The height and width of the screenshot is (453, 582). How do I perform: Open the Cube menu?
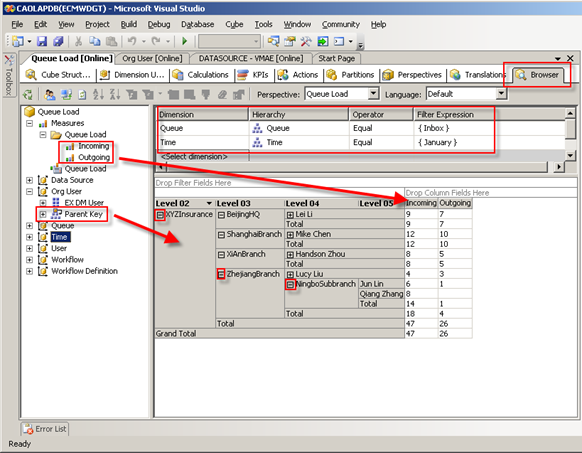click(234, 25)
